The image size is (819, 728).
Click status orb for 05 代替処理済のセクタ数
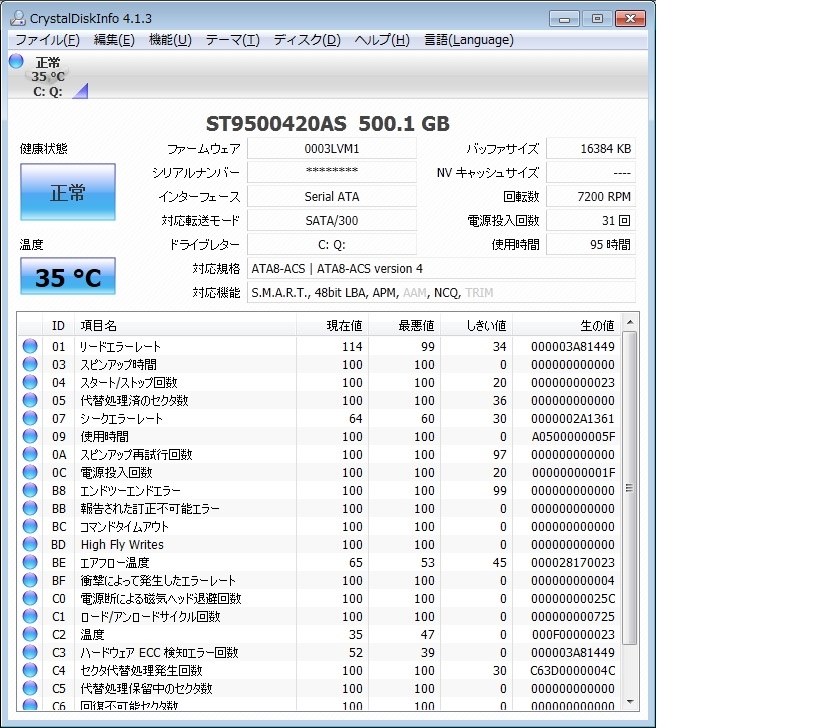click(x=30, y=400)
